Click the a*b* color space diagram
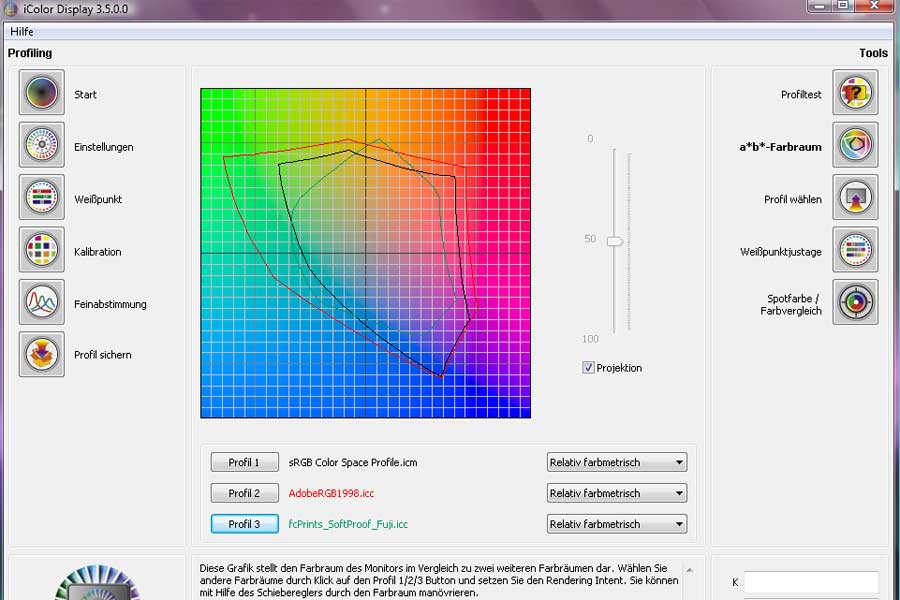Viewport: 900px width, 600px height. [366, 253]
